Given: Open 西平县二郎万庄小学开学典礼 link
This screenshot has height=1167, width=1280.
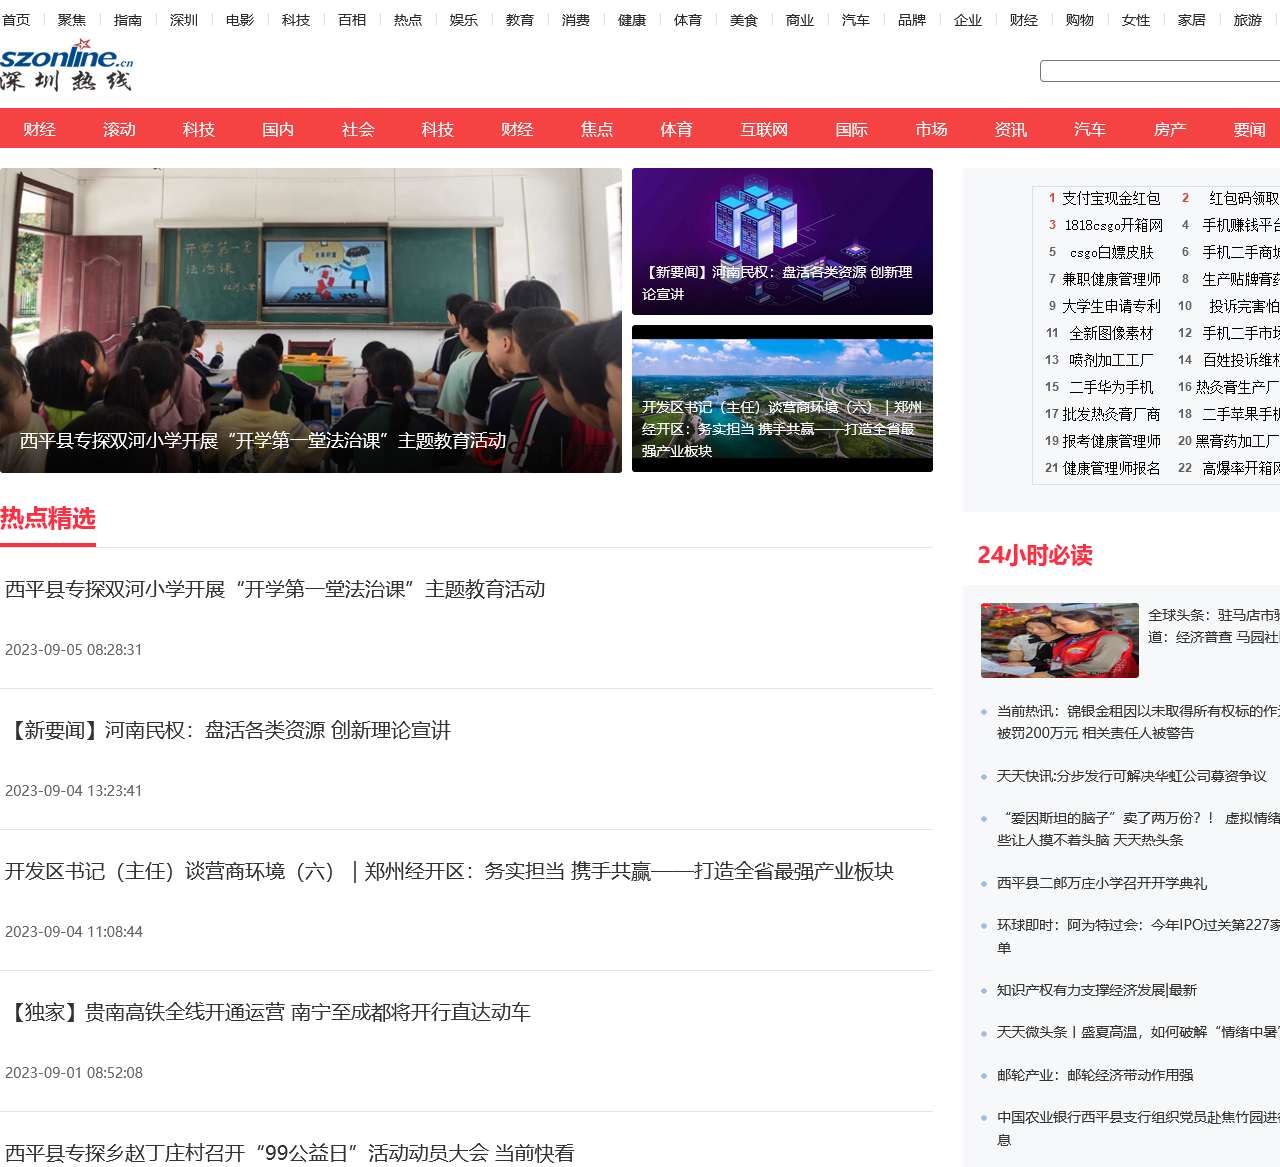Looking at the screenshot, I should 1101,883.
